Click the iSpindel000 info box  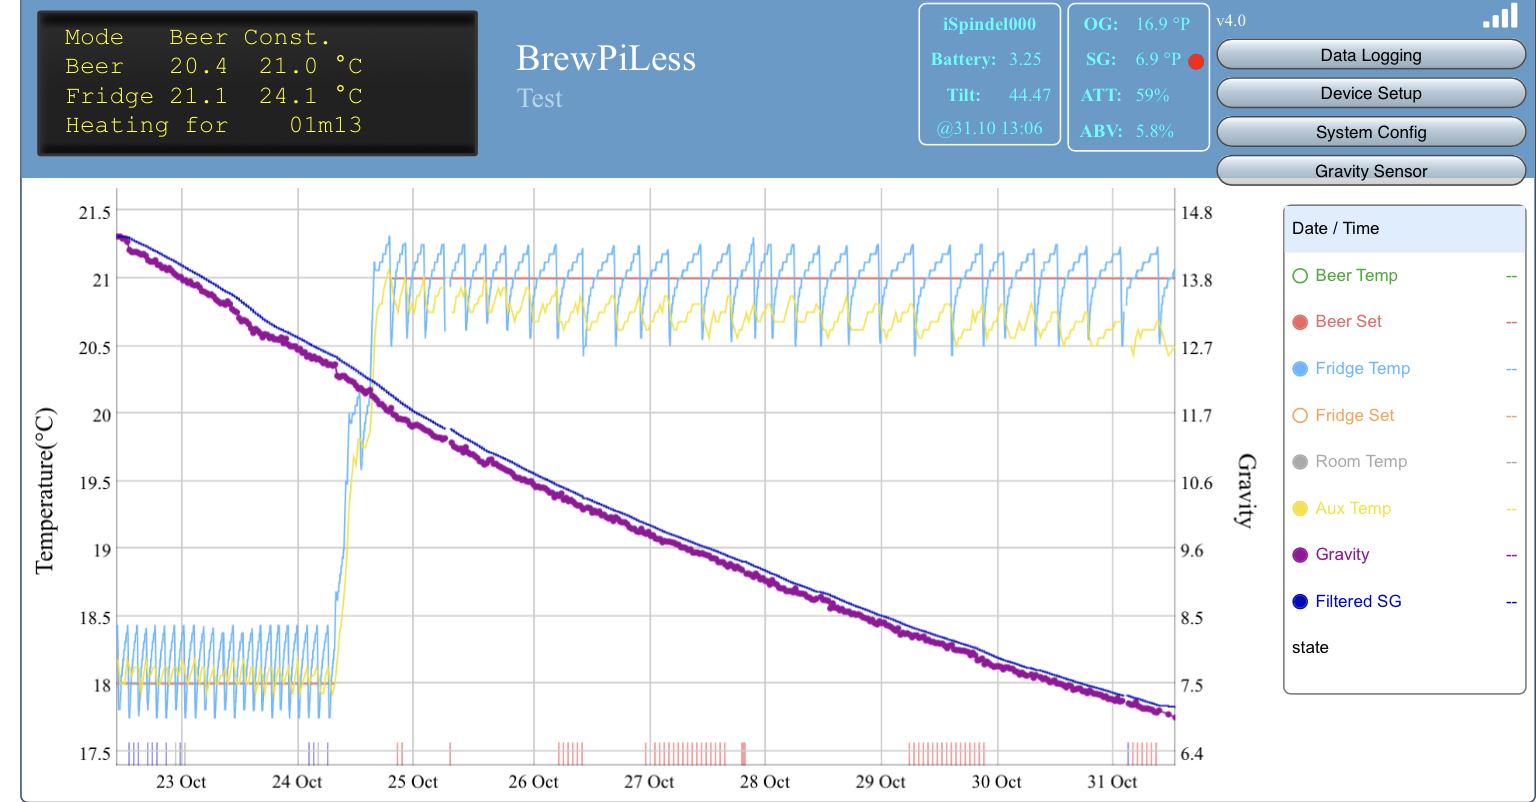pyautogui.click(x=989, y=75)
